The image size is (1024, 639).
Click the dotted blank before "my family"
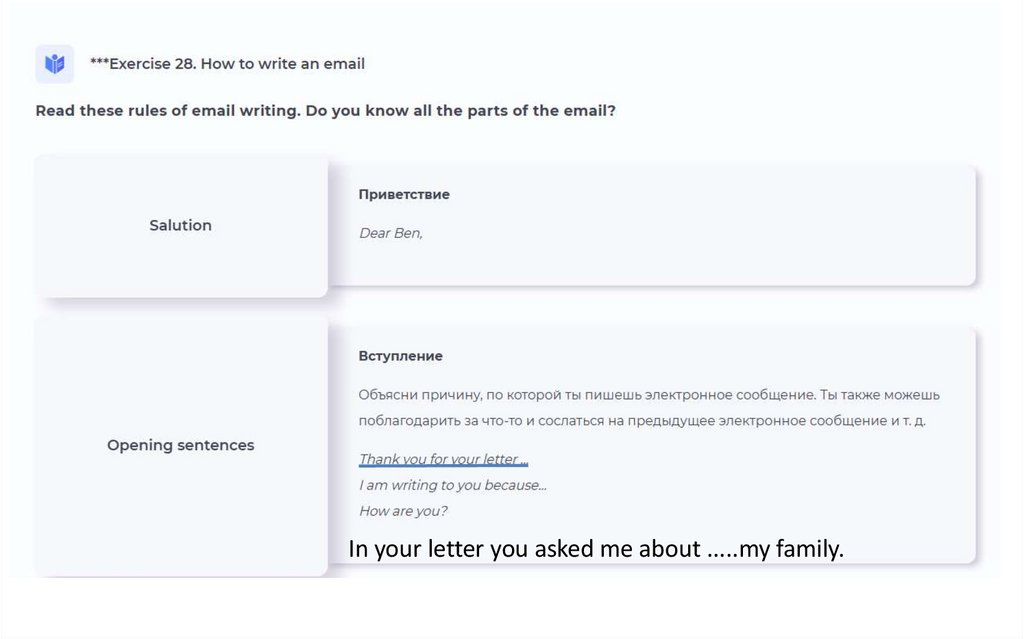pos(721,551)
